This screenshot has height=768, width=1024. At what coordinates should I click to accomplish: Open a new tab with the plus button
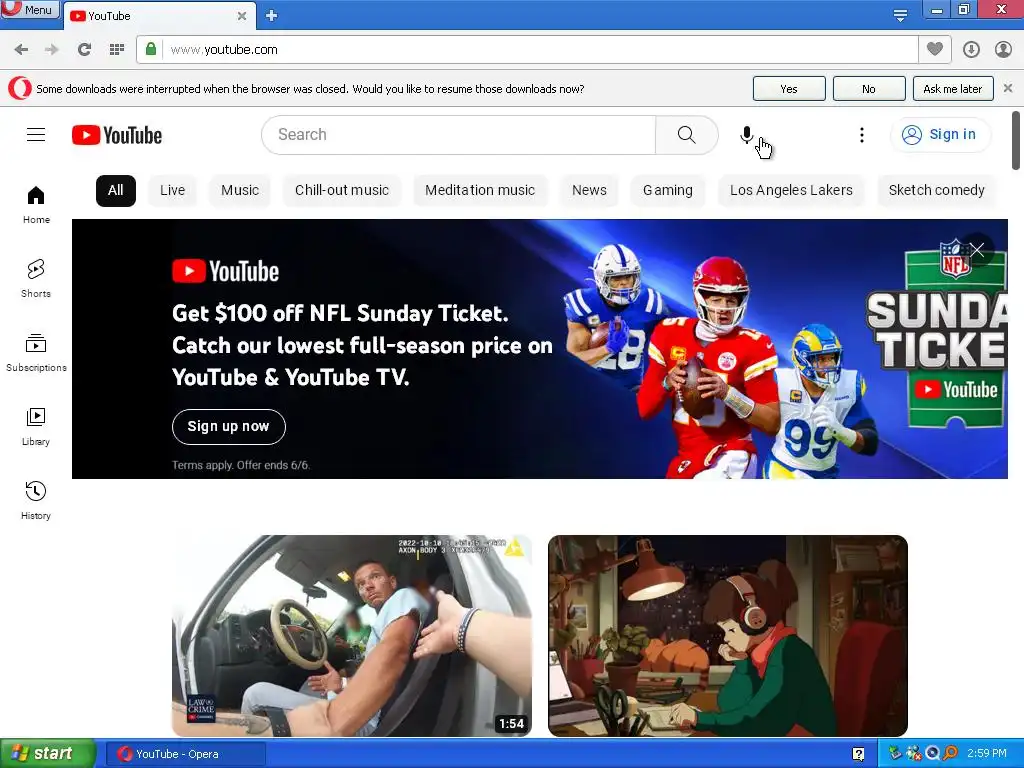click(272, 16)
